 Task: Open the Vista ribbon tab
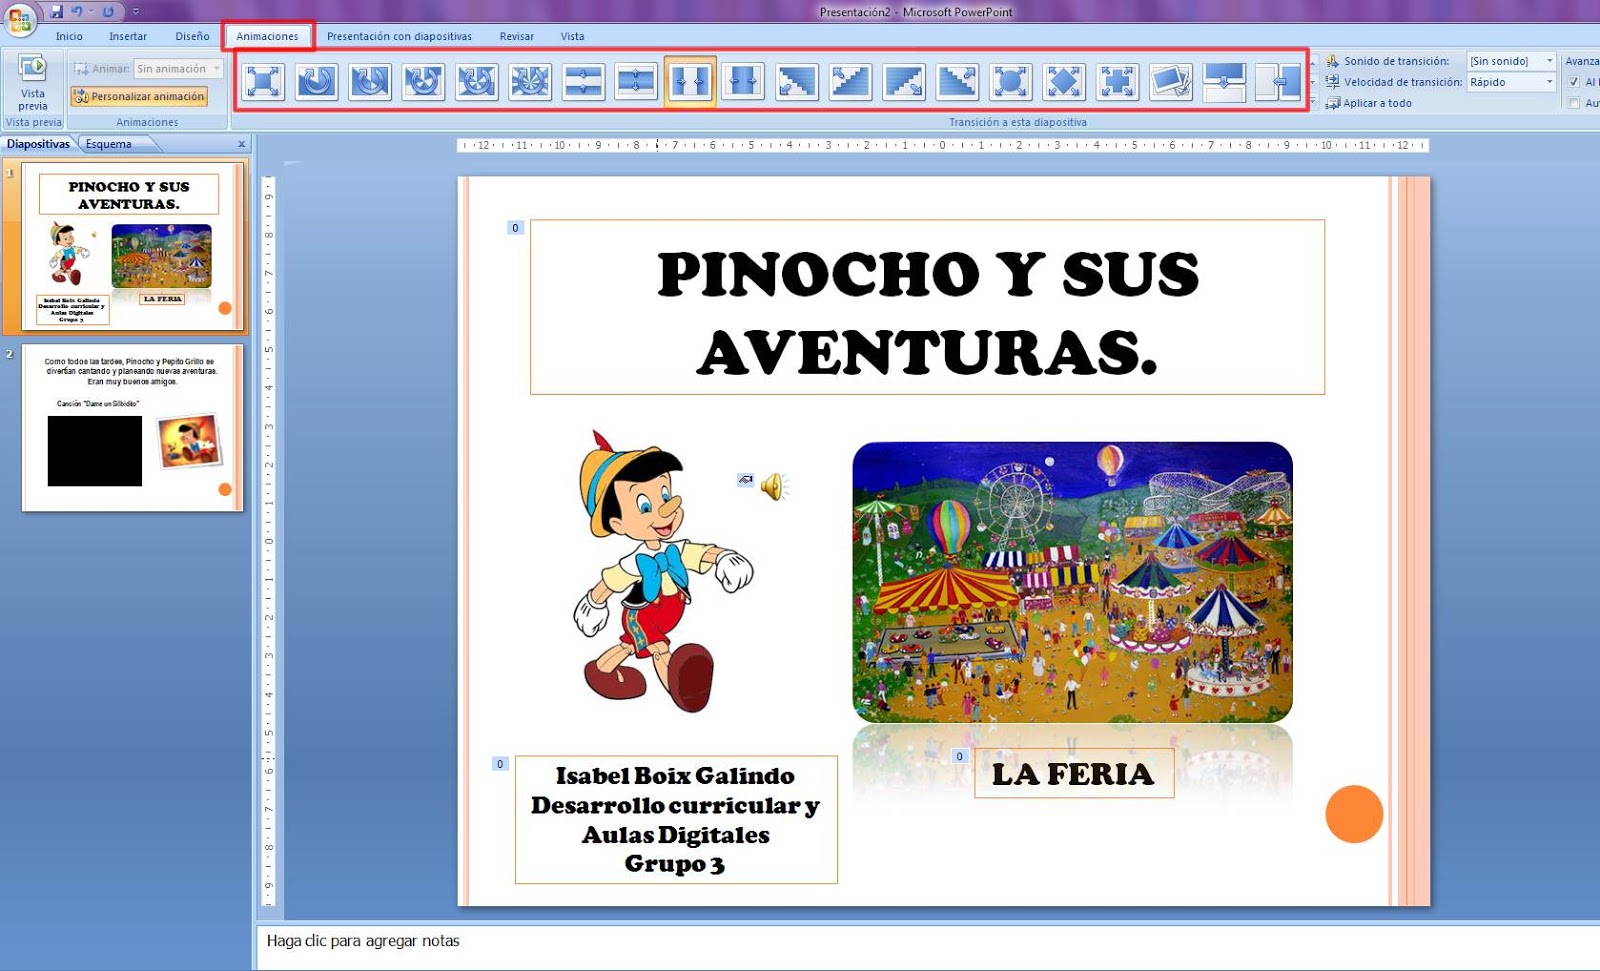coord(572,36)
